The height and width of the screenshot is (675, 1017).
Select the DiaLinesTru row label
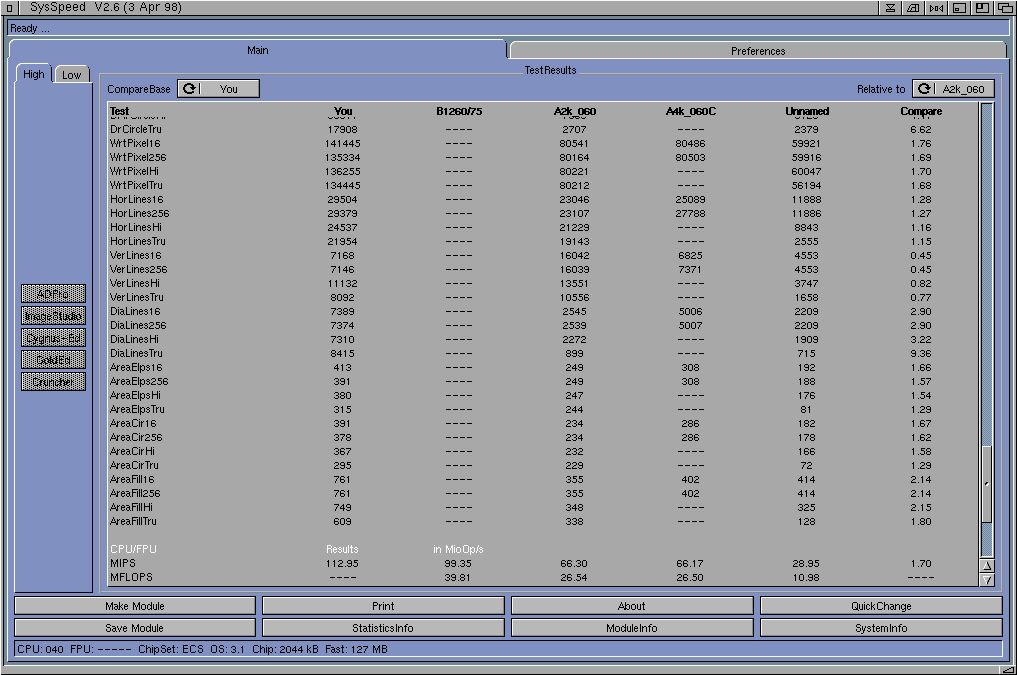pos(136,353)
